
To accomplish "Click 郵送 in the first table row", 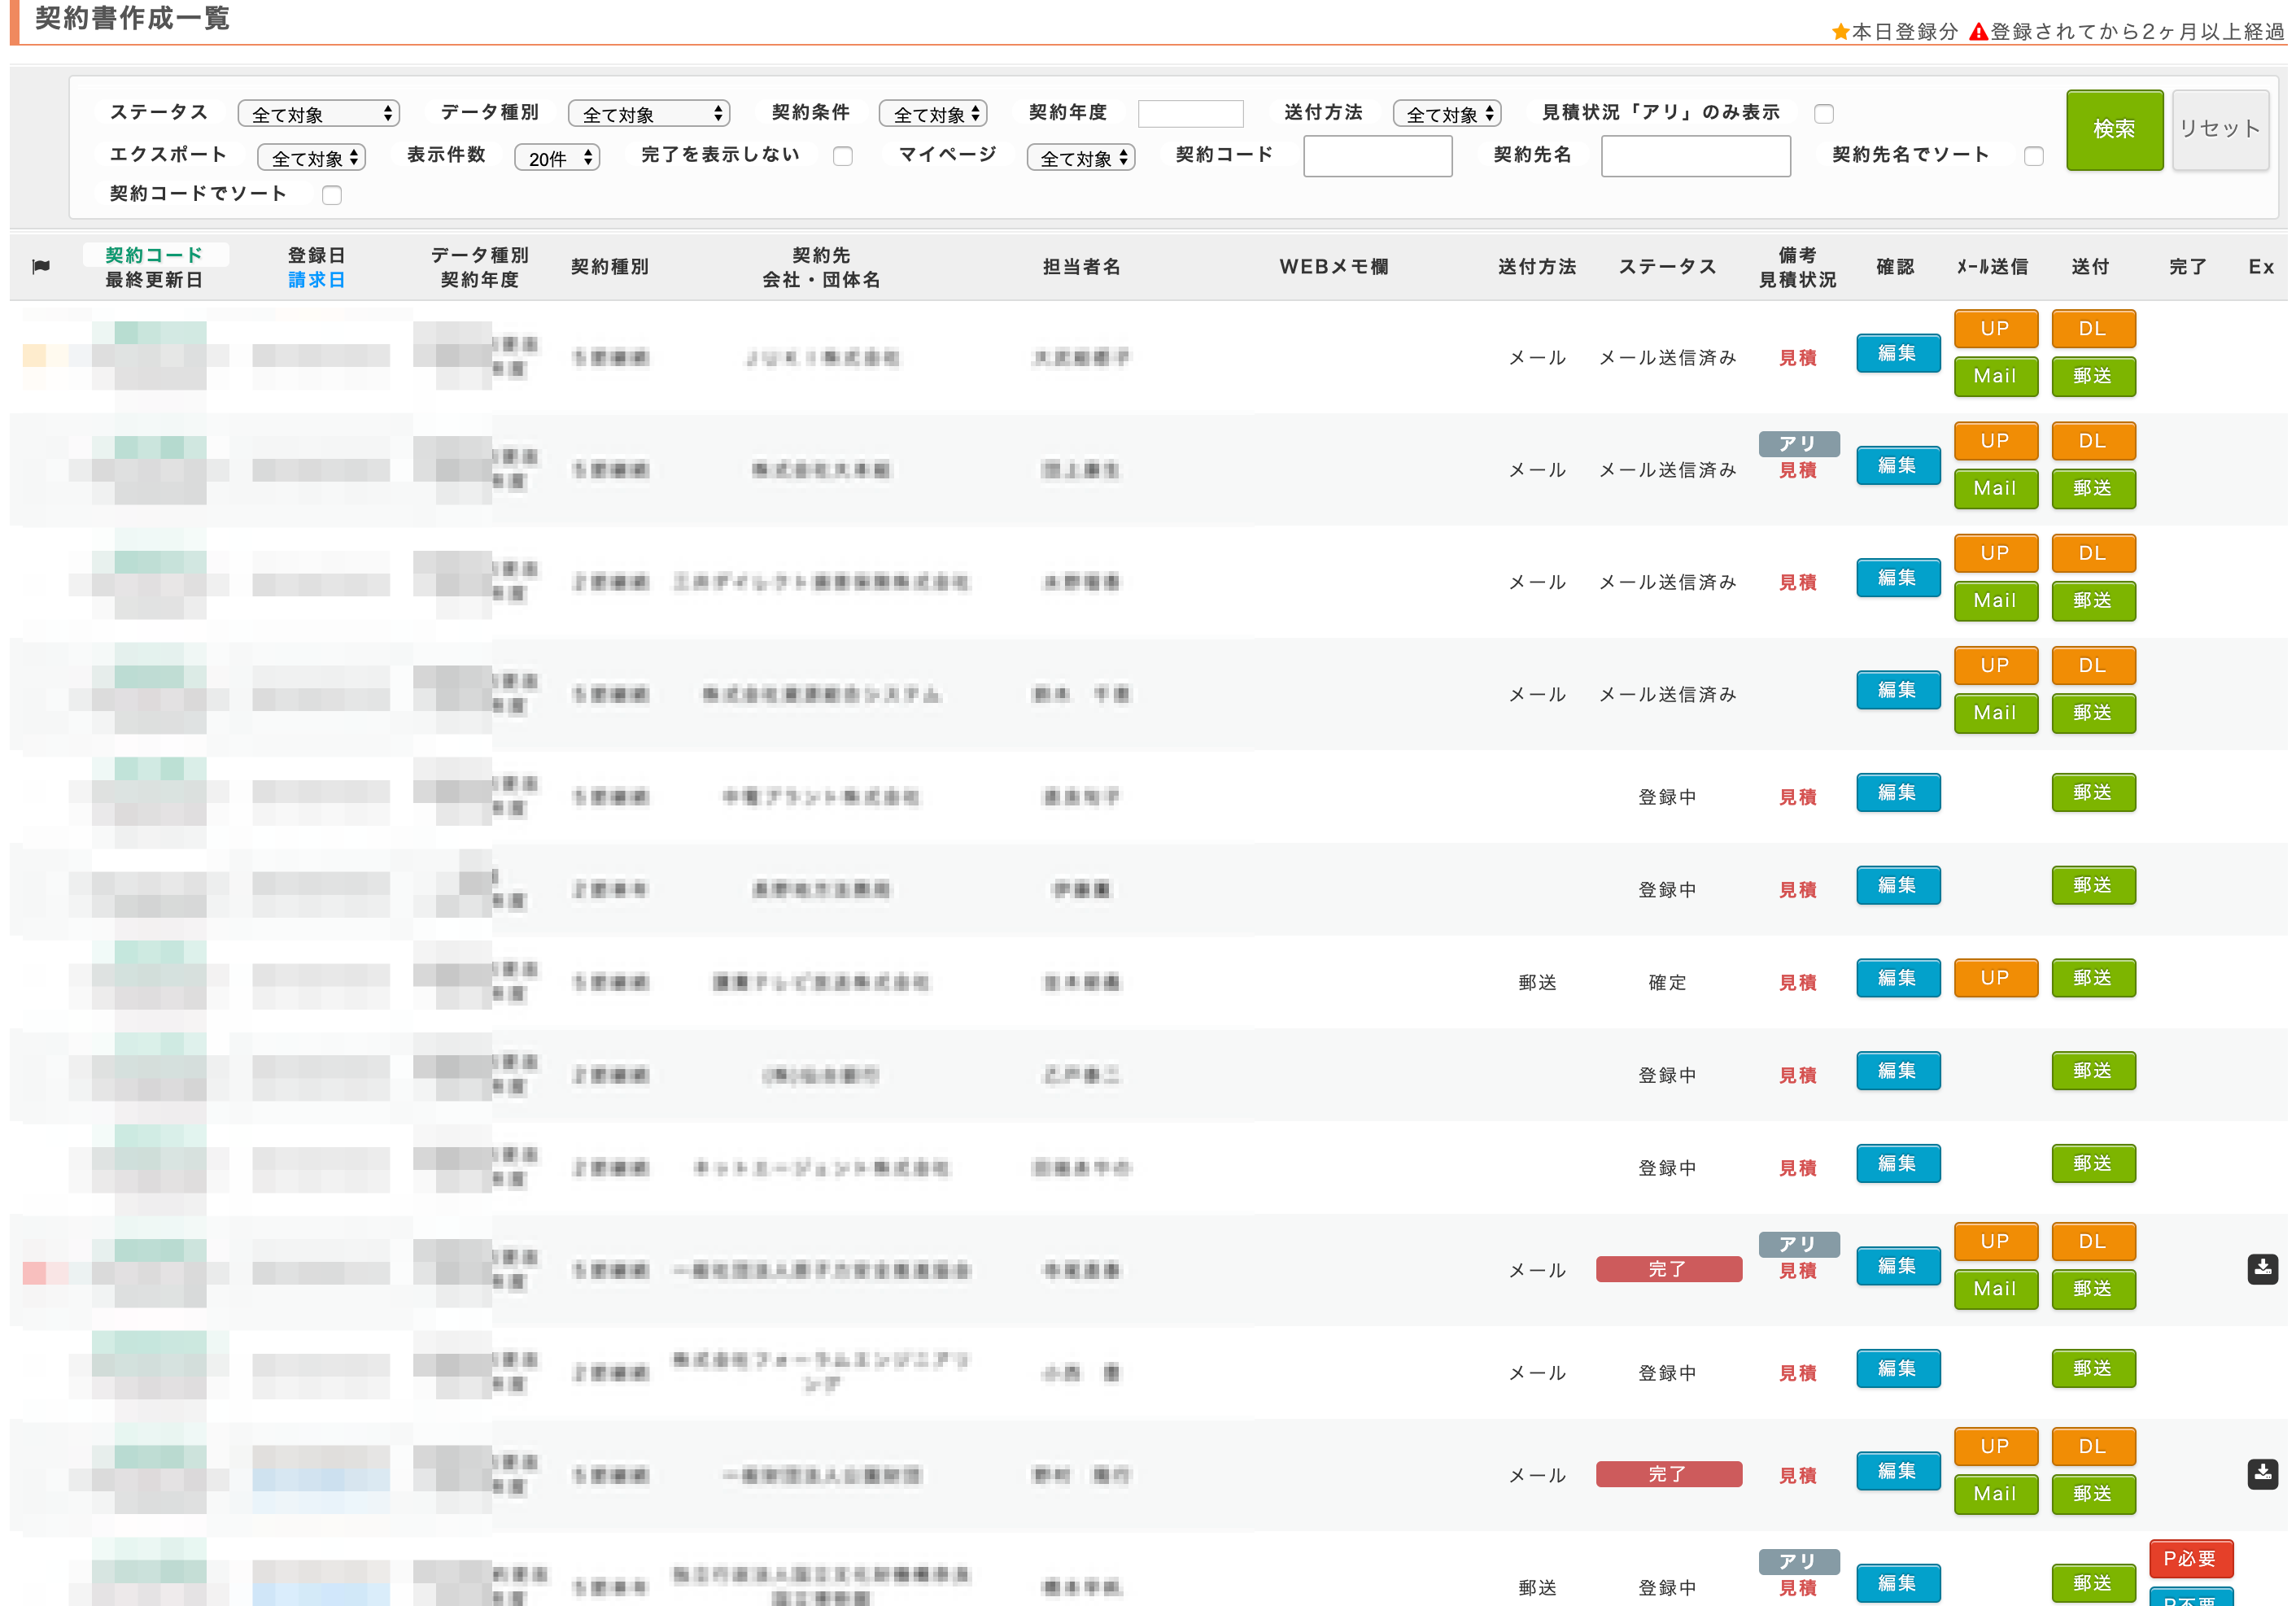I will click(2092, 376).
